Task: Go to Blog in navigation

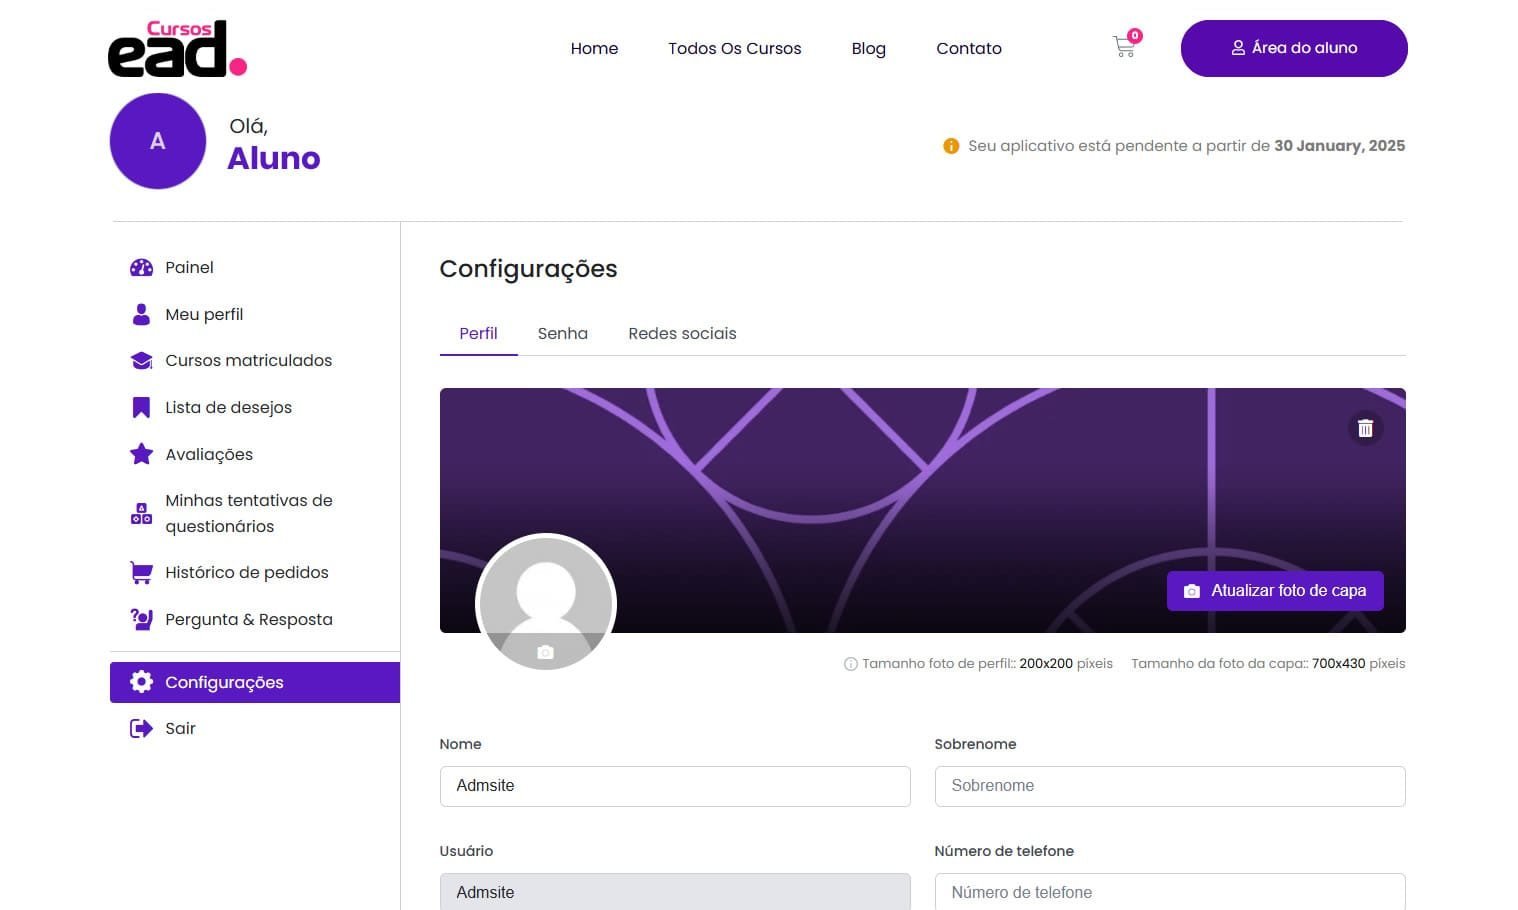Action: pyautogui.click(x=868, y=48)
